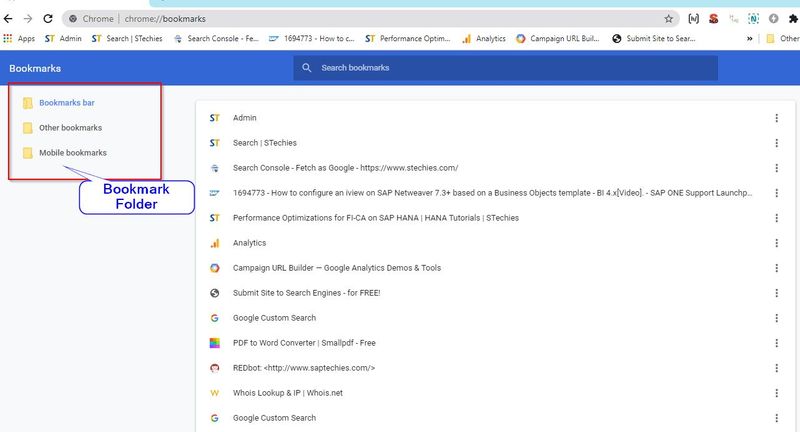Open more actions for Whois Lookup row
Screen dimensions: 800x432
pyautogui.click(x=776, y=393)
